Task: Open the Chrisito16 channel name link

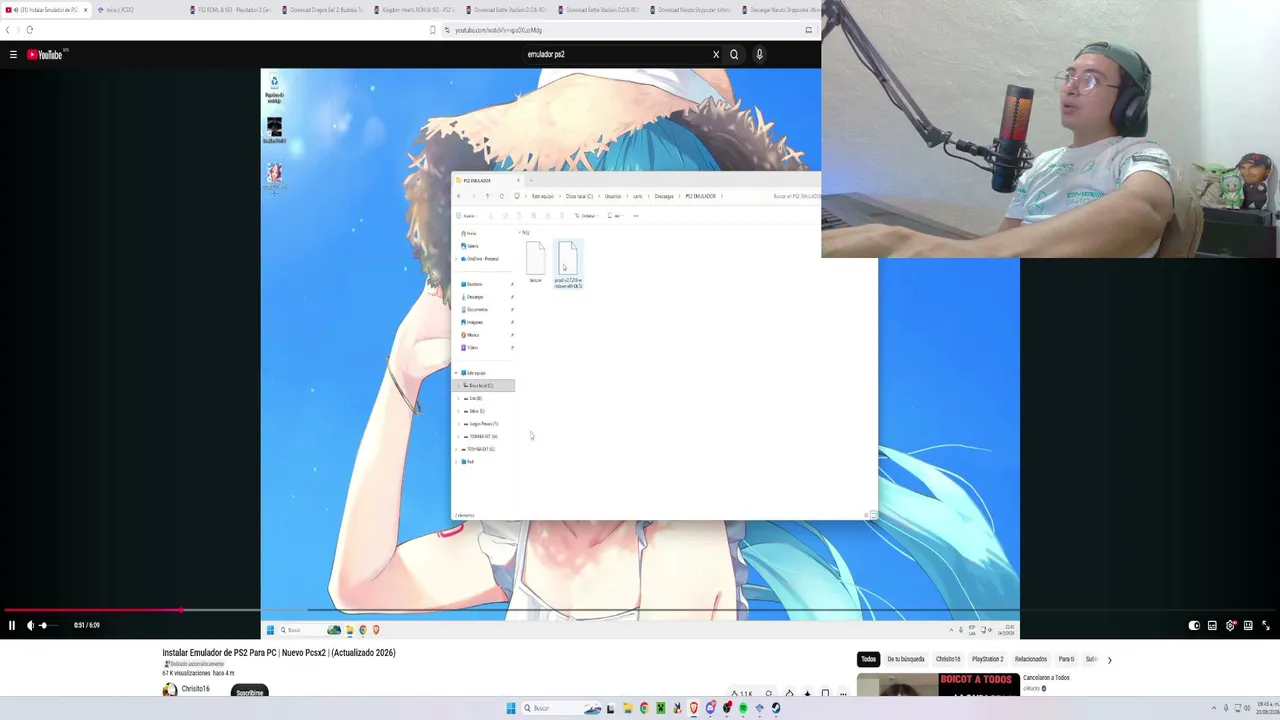Action: [x=196, y=689]
